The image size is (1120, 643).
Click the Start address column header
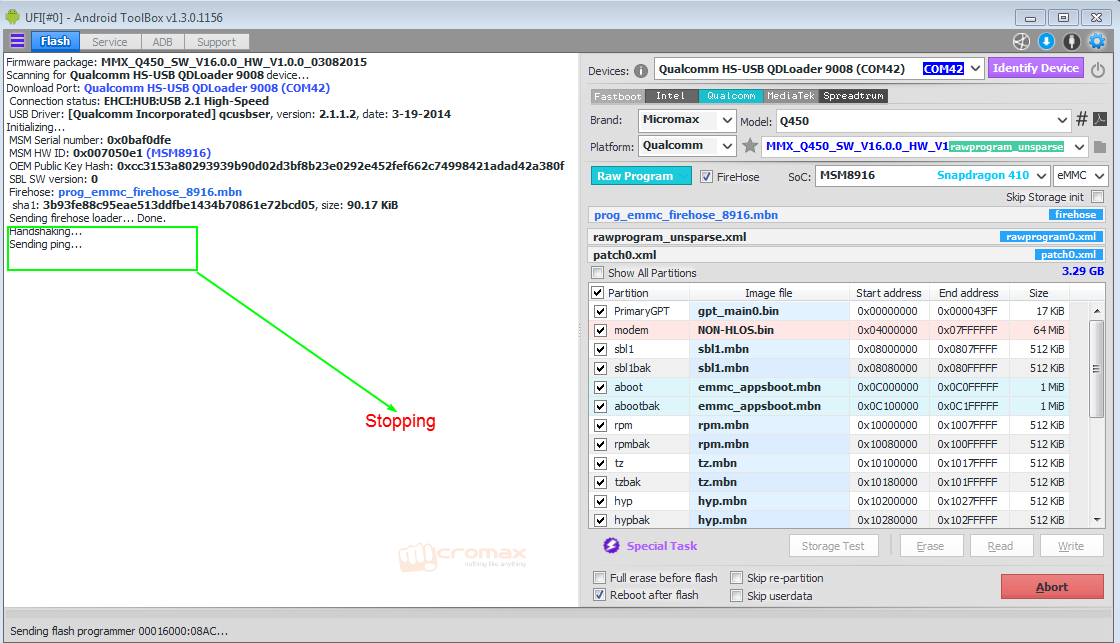[889, 293]
